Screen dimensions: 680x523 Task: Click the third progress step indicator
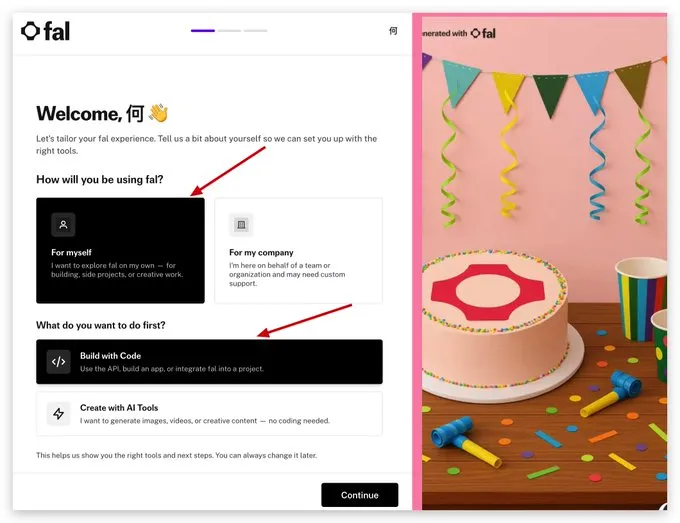click(x=255, y=31)
